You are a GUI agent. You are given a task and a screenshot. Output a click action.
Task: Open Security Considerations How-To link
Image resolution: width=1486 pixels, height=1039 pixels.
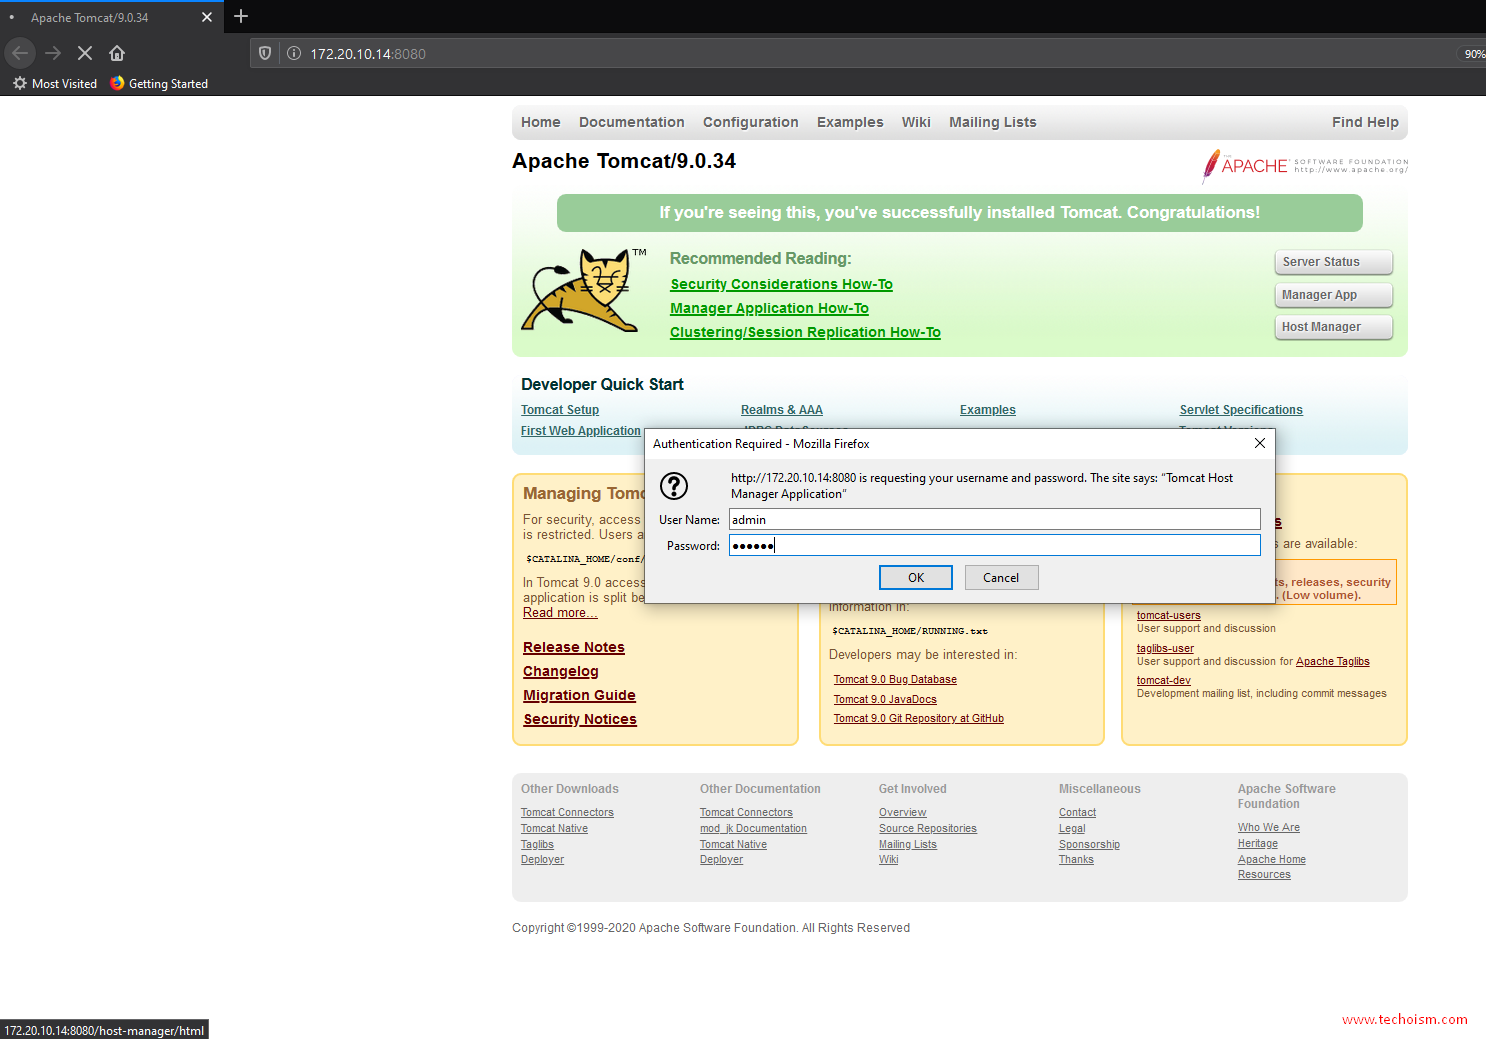pos(781,285)
